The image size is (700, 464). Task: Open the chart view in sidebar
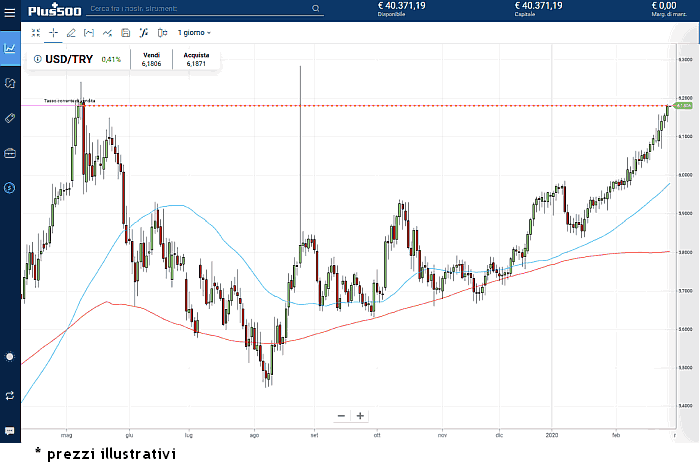10,47
